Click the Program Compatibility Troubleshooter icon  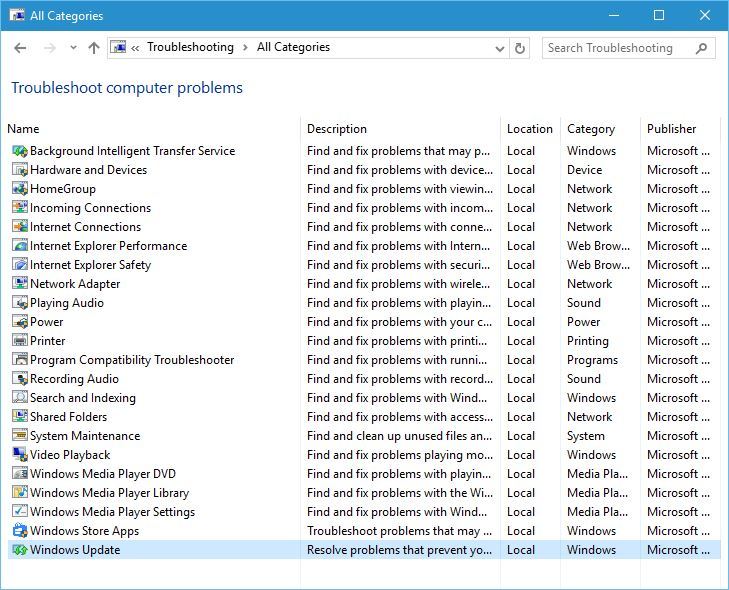click(x=20, y=360)
